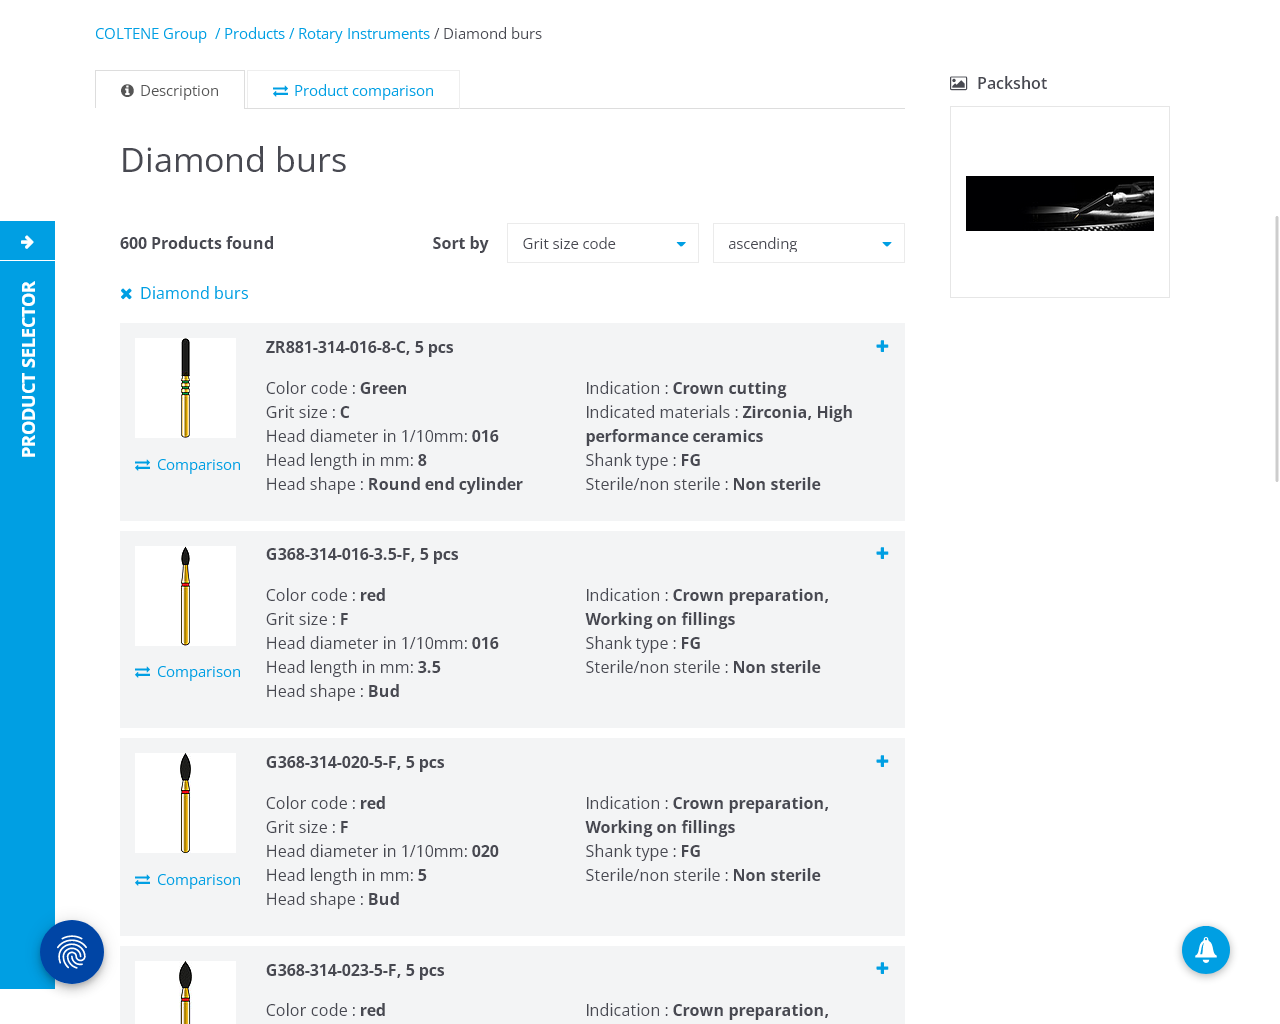The width and height of the screenshot is (1280, 1024).
Task: Switch to Product comparison tab
Action: (353, 90)
